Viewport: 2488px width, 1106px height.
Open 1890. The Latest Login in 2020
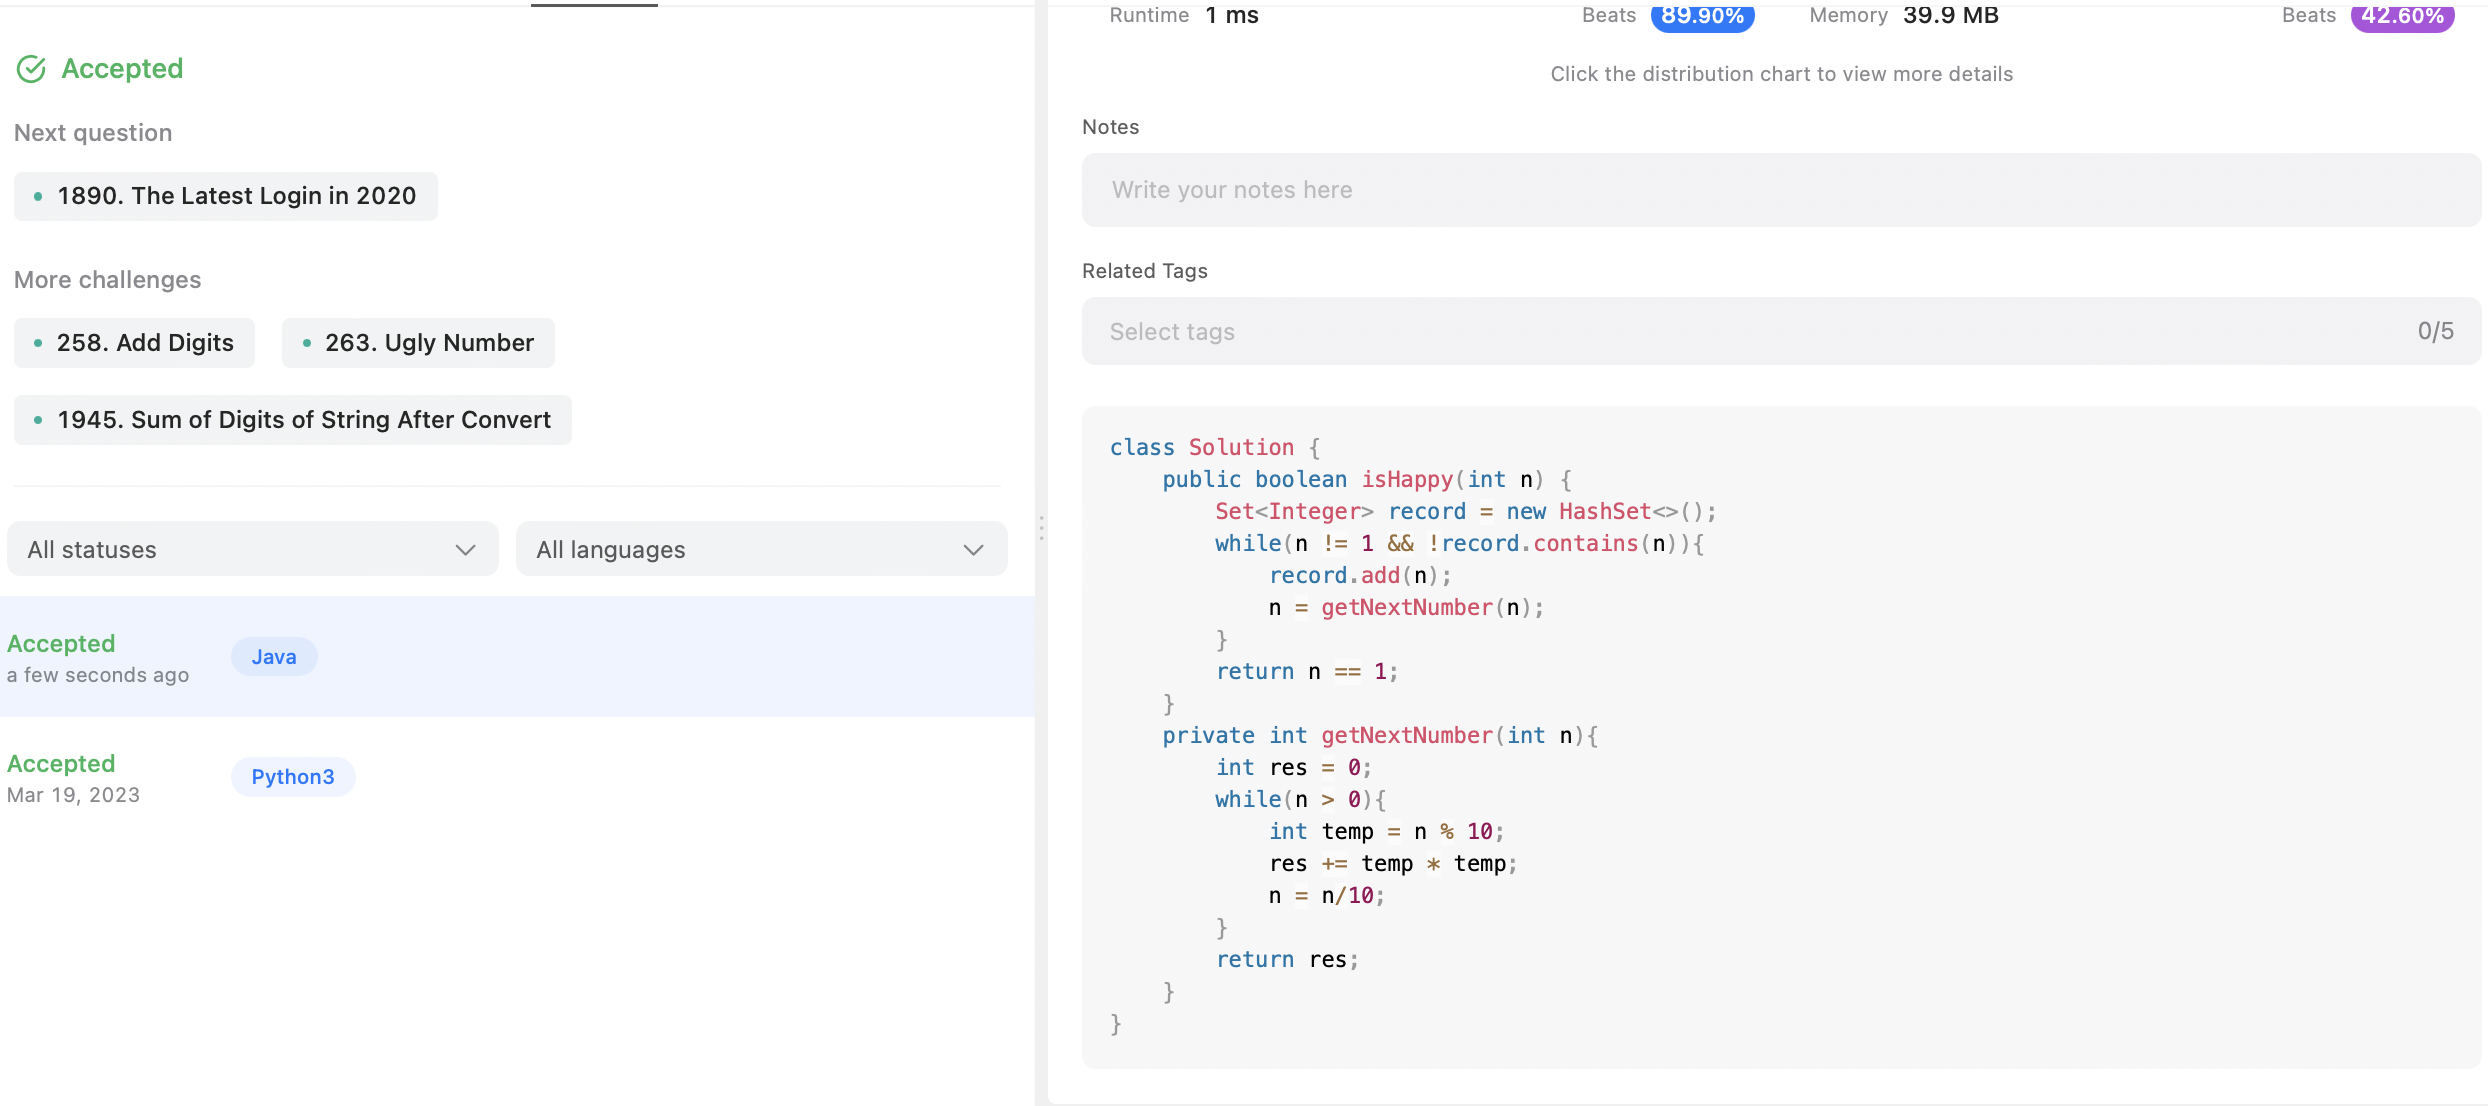pyautogui.click(x=226, y=196)
